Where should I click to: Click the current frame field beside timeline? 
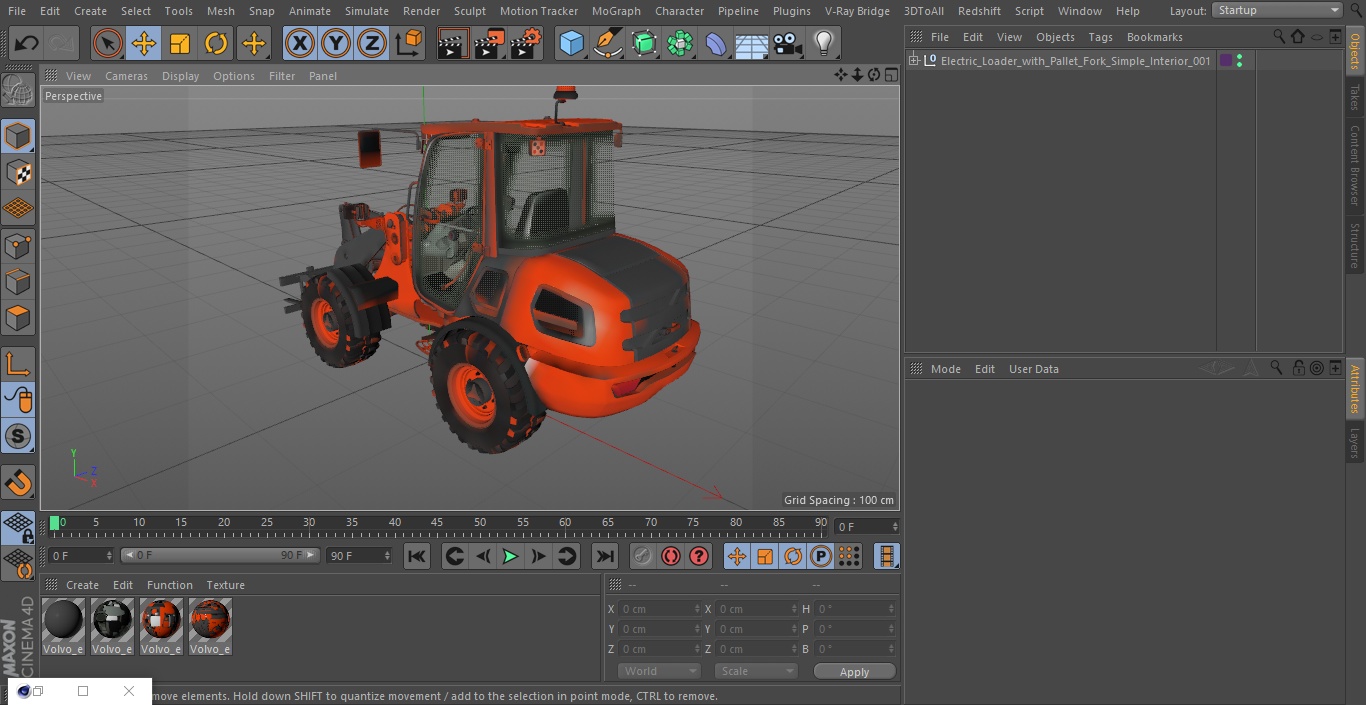(866, 526)
